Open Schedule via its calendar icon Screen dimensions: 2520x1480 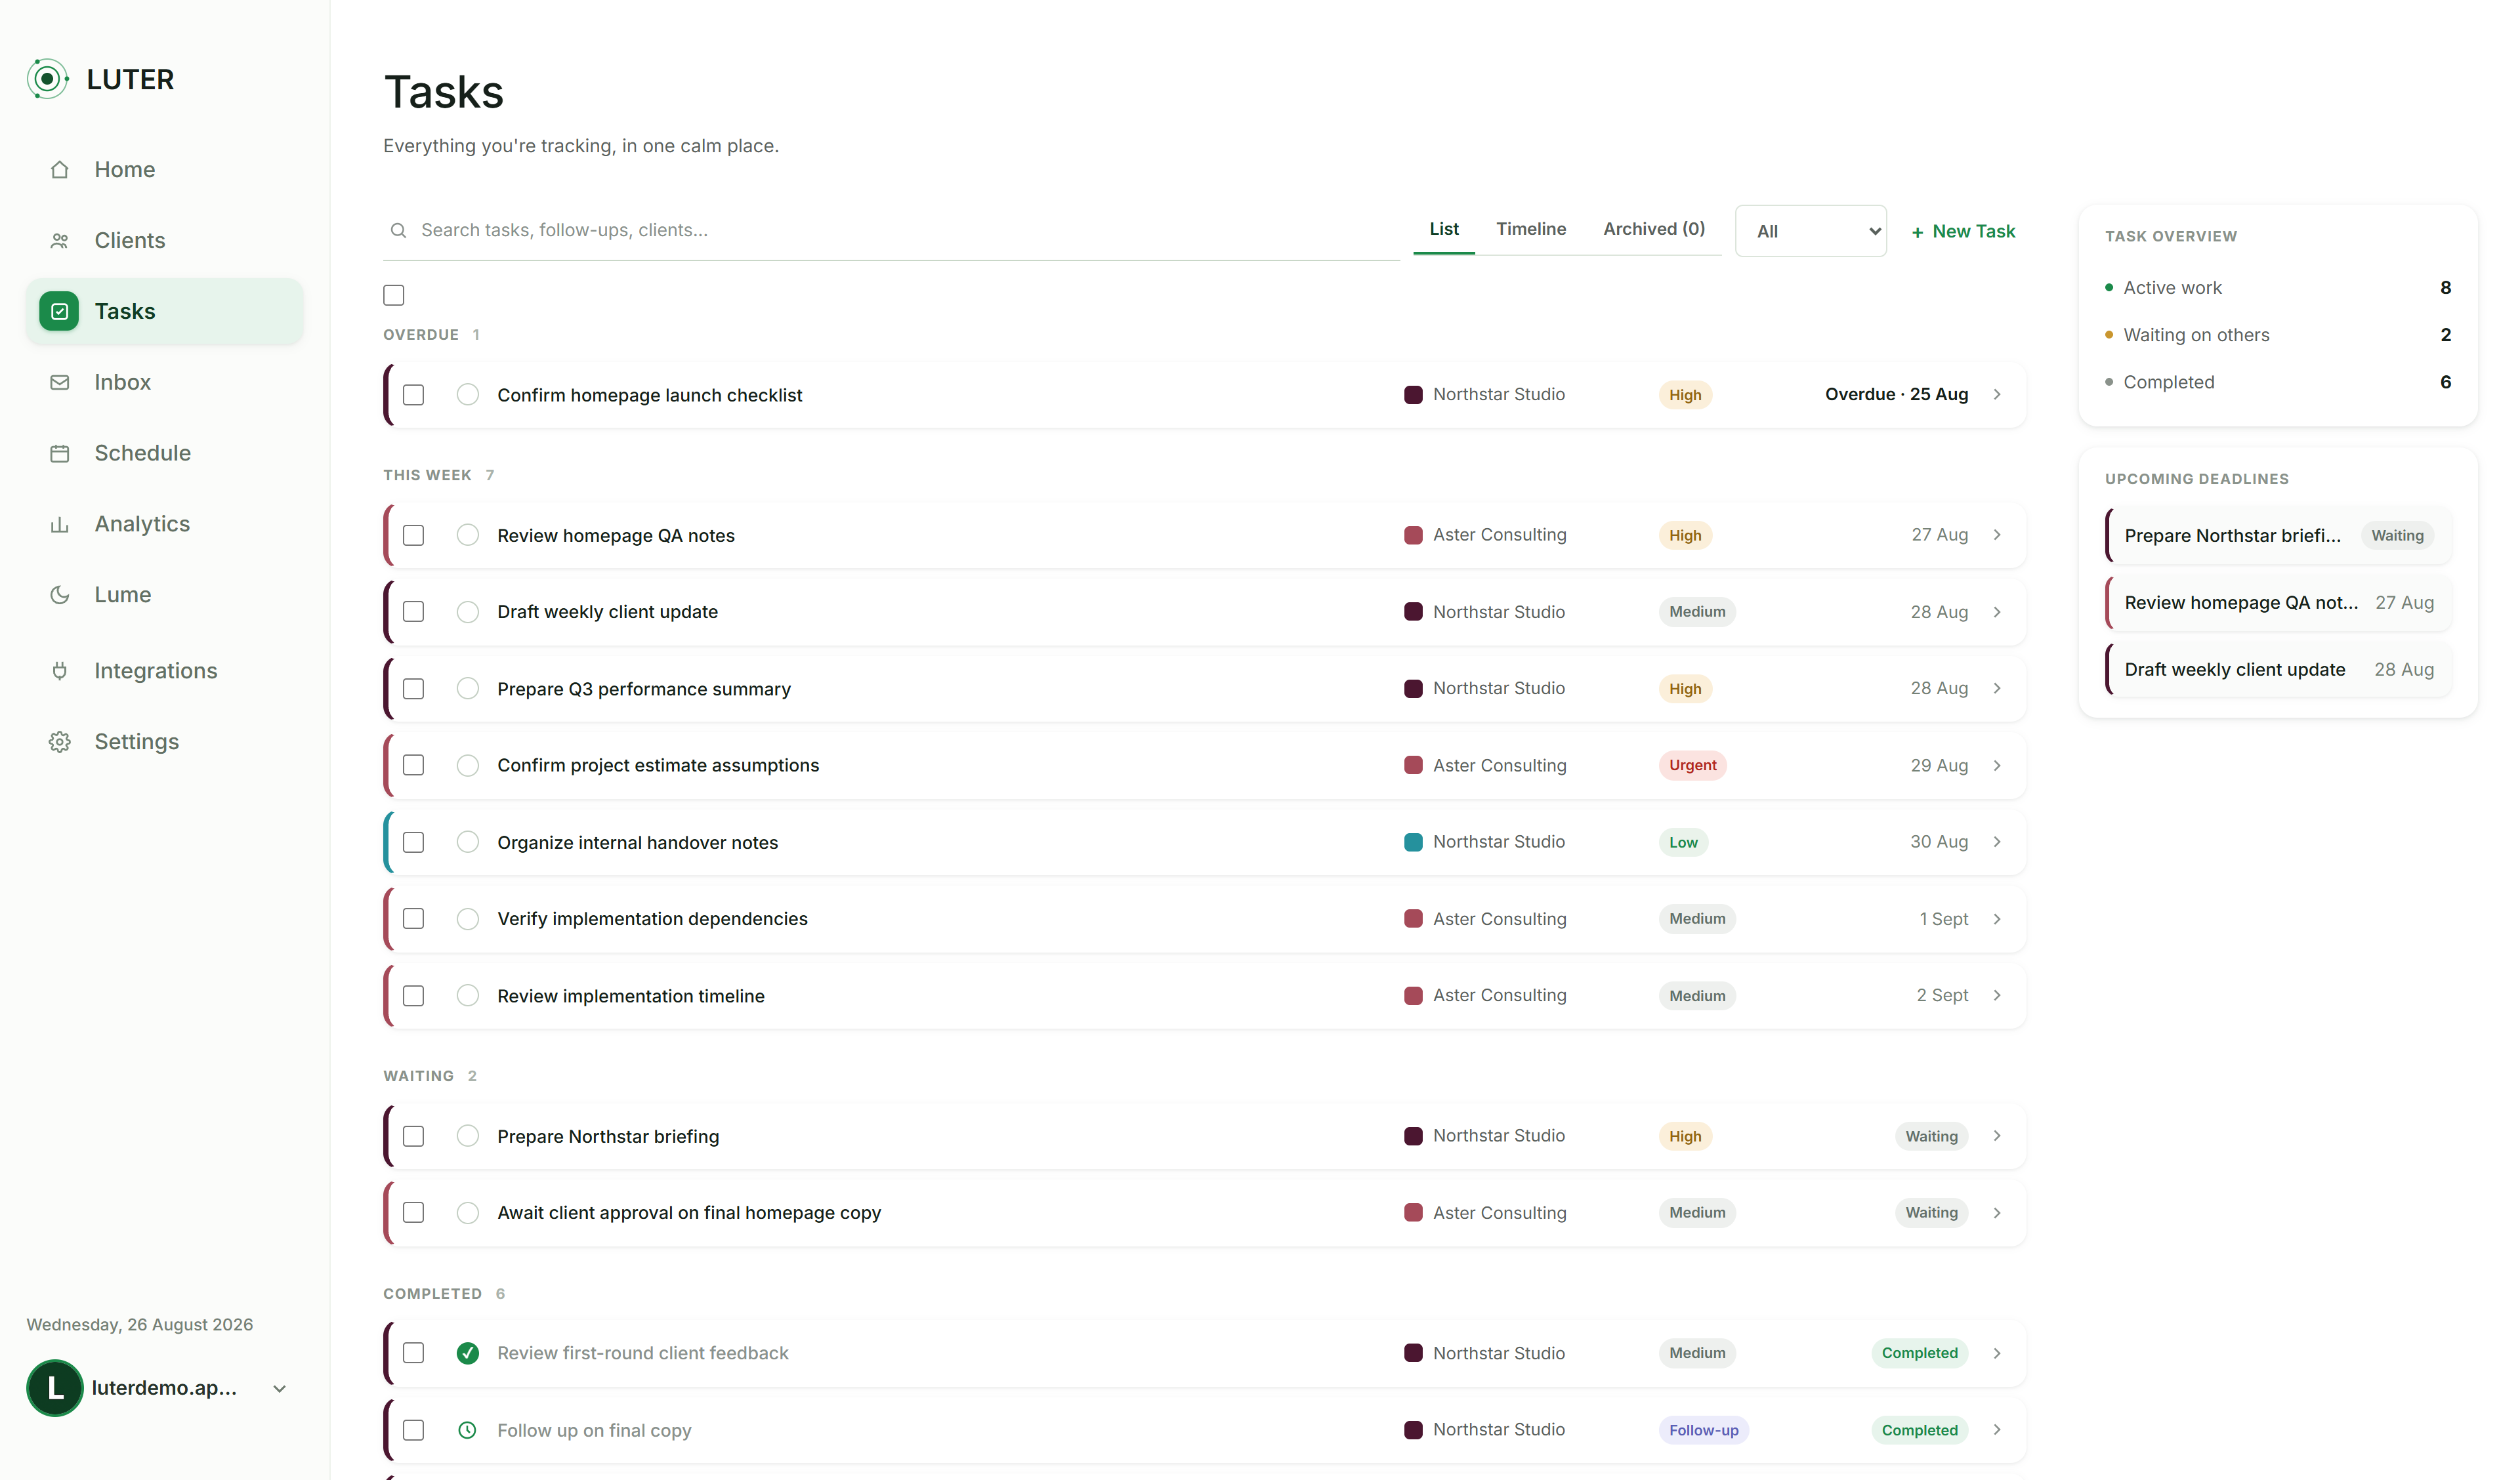click(60, 454)
